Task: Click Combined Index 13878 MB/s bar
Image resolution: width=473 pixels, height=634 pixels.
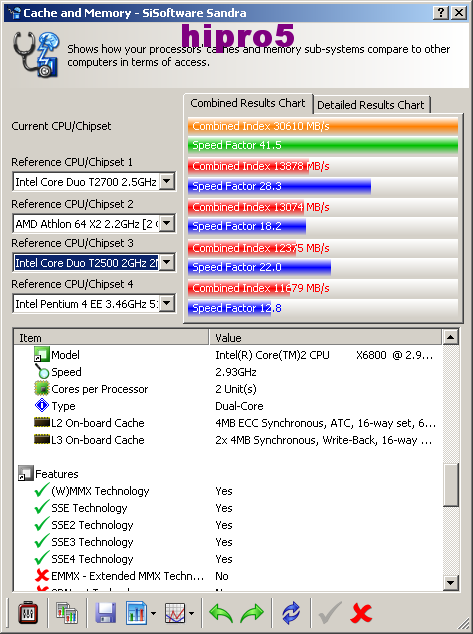Action: (248, 166)
